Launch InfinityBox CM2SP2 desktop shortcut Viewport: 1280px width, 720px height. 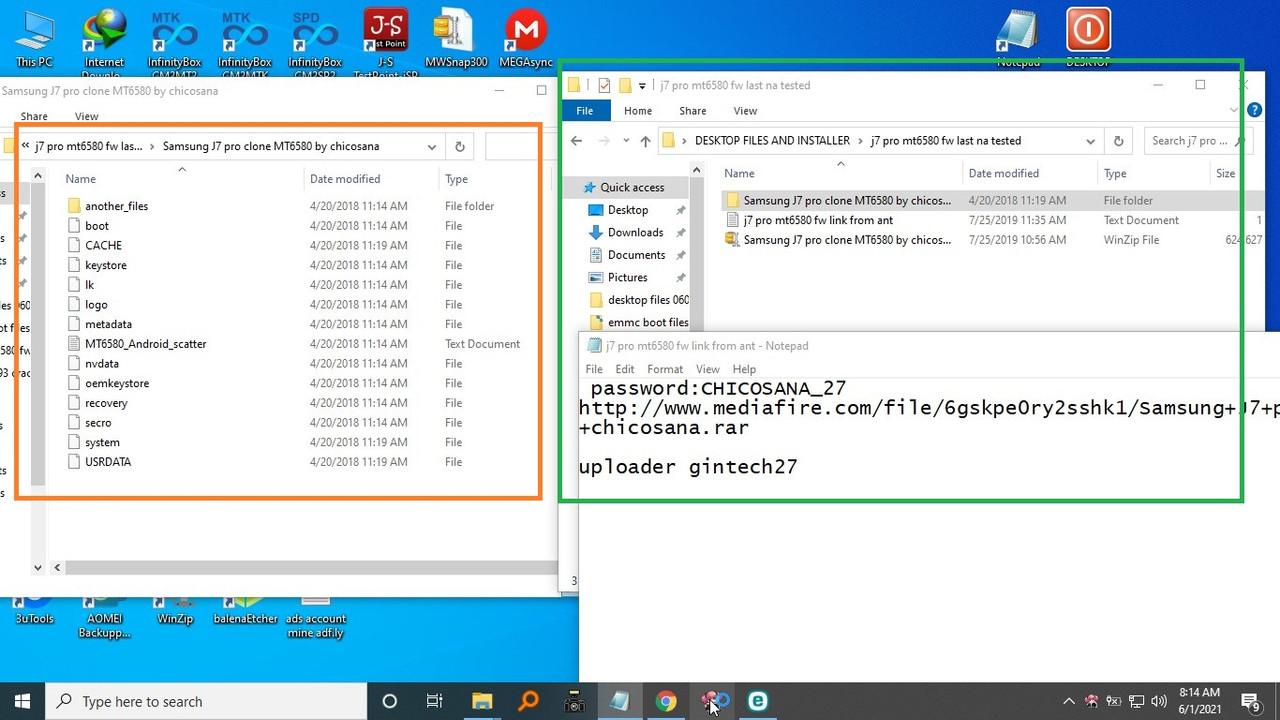point(314,38)
